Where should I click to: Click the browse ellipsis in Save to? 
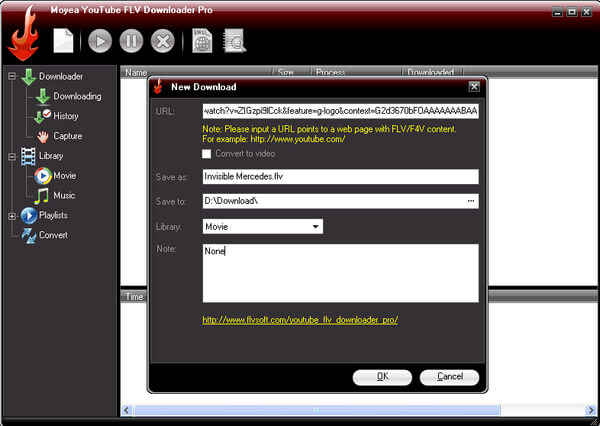(x=470, y=202)
